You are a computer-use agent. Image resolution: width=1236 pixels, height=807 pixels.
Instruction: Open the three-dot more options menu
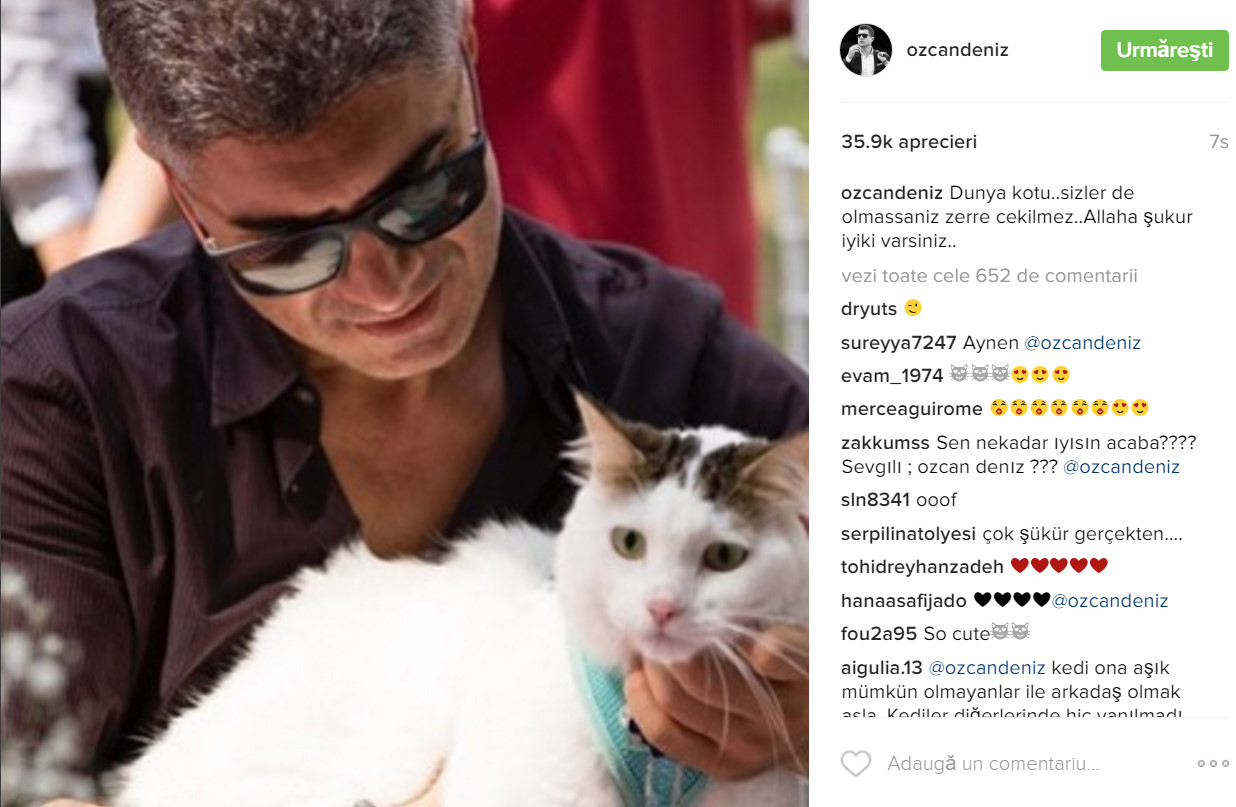(x=1213, y=764)
